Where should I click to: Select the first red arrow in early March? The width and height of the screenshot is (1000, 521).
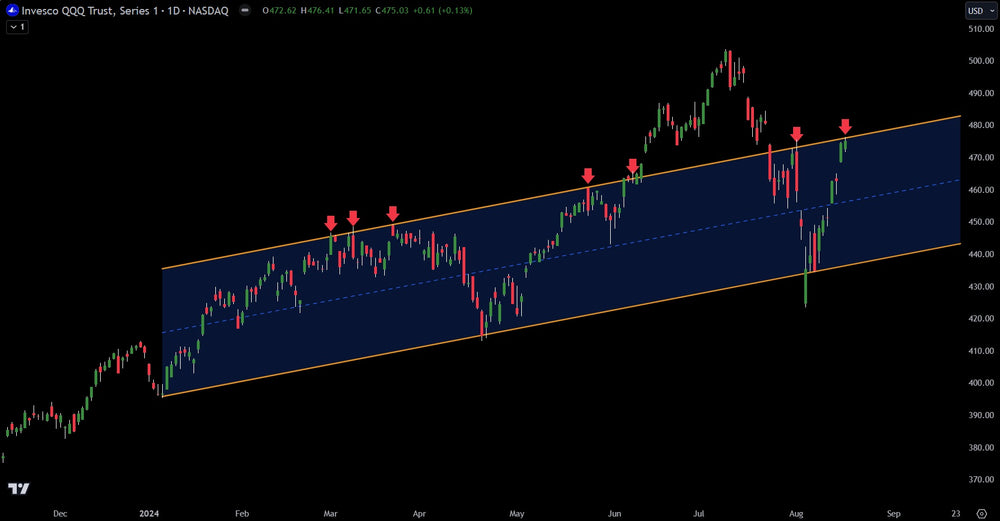click(331, 223)
